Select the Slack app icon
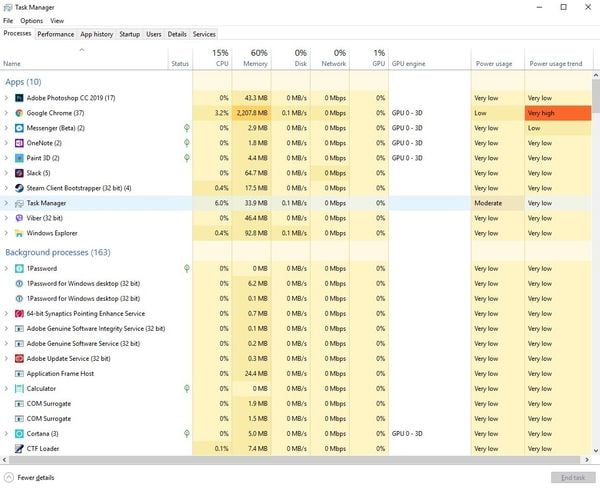 click(x=19, y=173)
